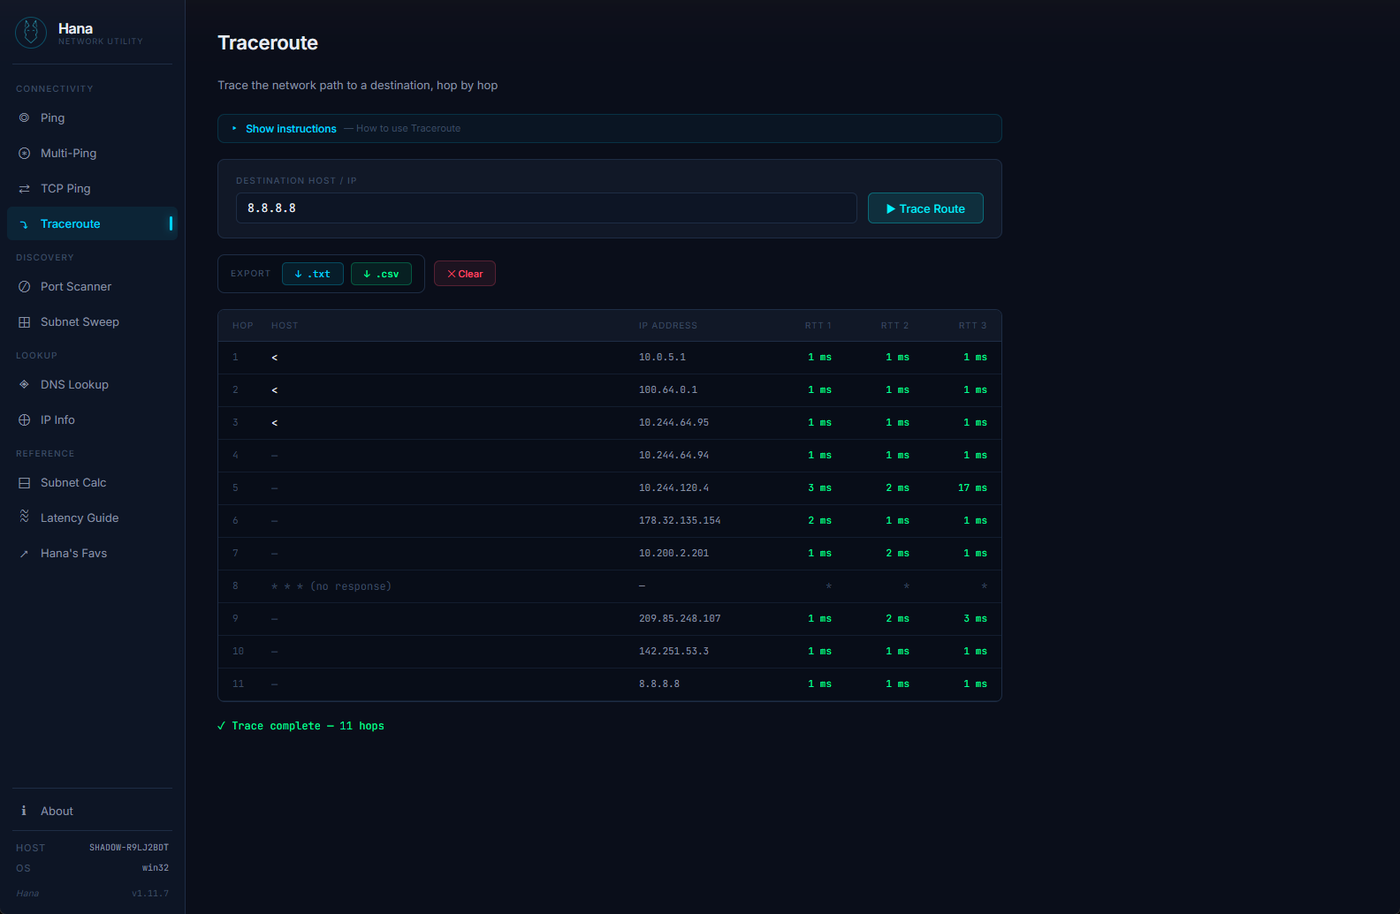Viewport: 1400px width, 914px height.
Task: Click the Subnet Sweep grid icon
Action: 24,322
